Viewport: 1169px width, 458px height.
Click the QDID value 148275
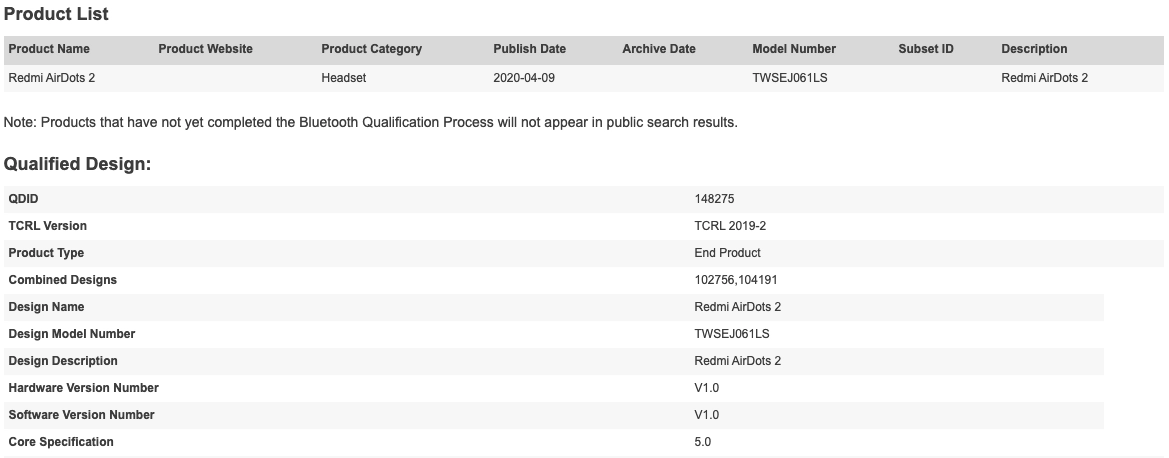pos(714,199)
